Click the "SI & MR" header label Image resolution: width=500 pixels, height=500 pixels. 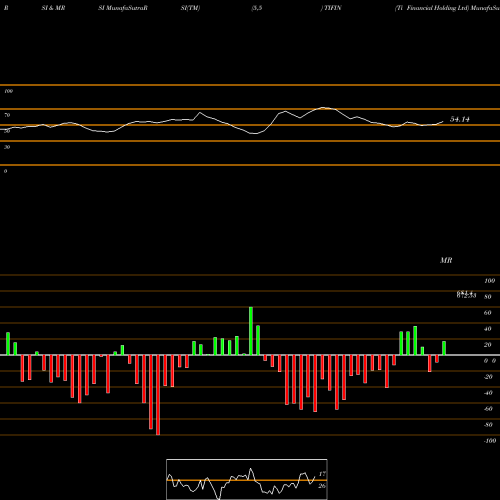point(53,8)
